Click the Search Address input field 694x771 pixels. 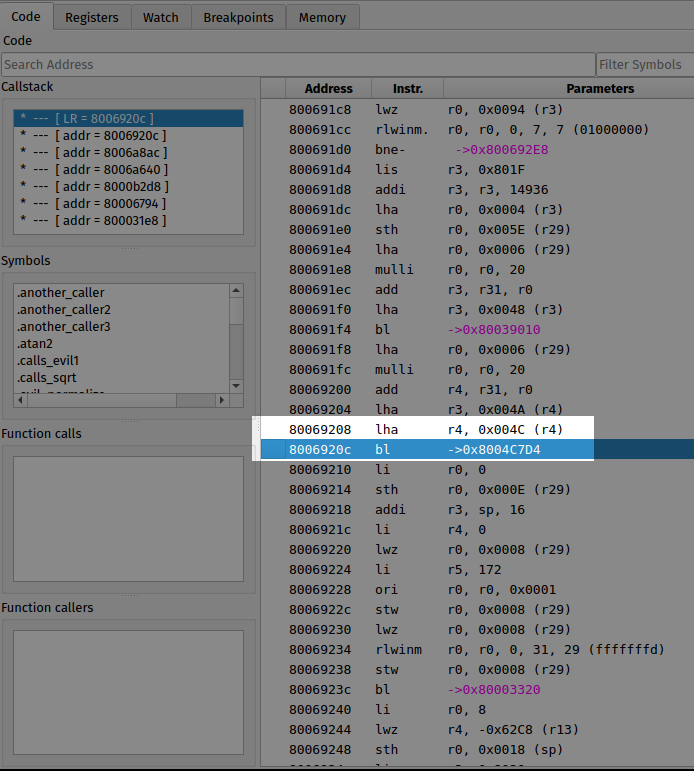[298, 64]
